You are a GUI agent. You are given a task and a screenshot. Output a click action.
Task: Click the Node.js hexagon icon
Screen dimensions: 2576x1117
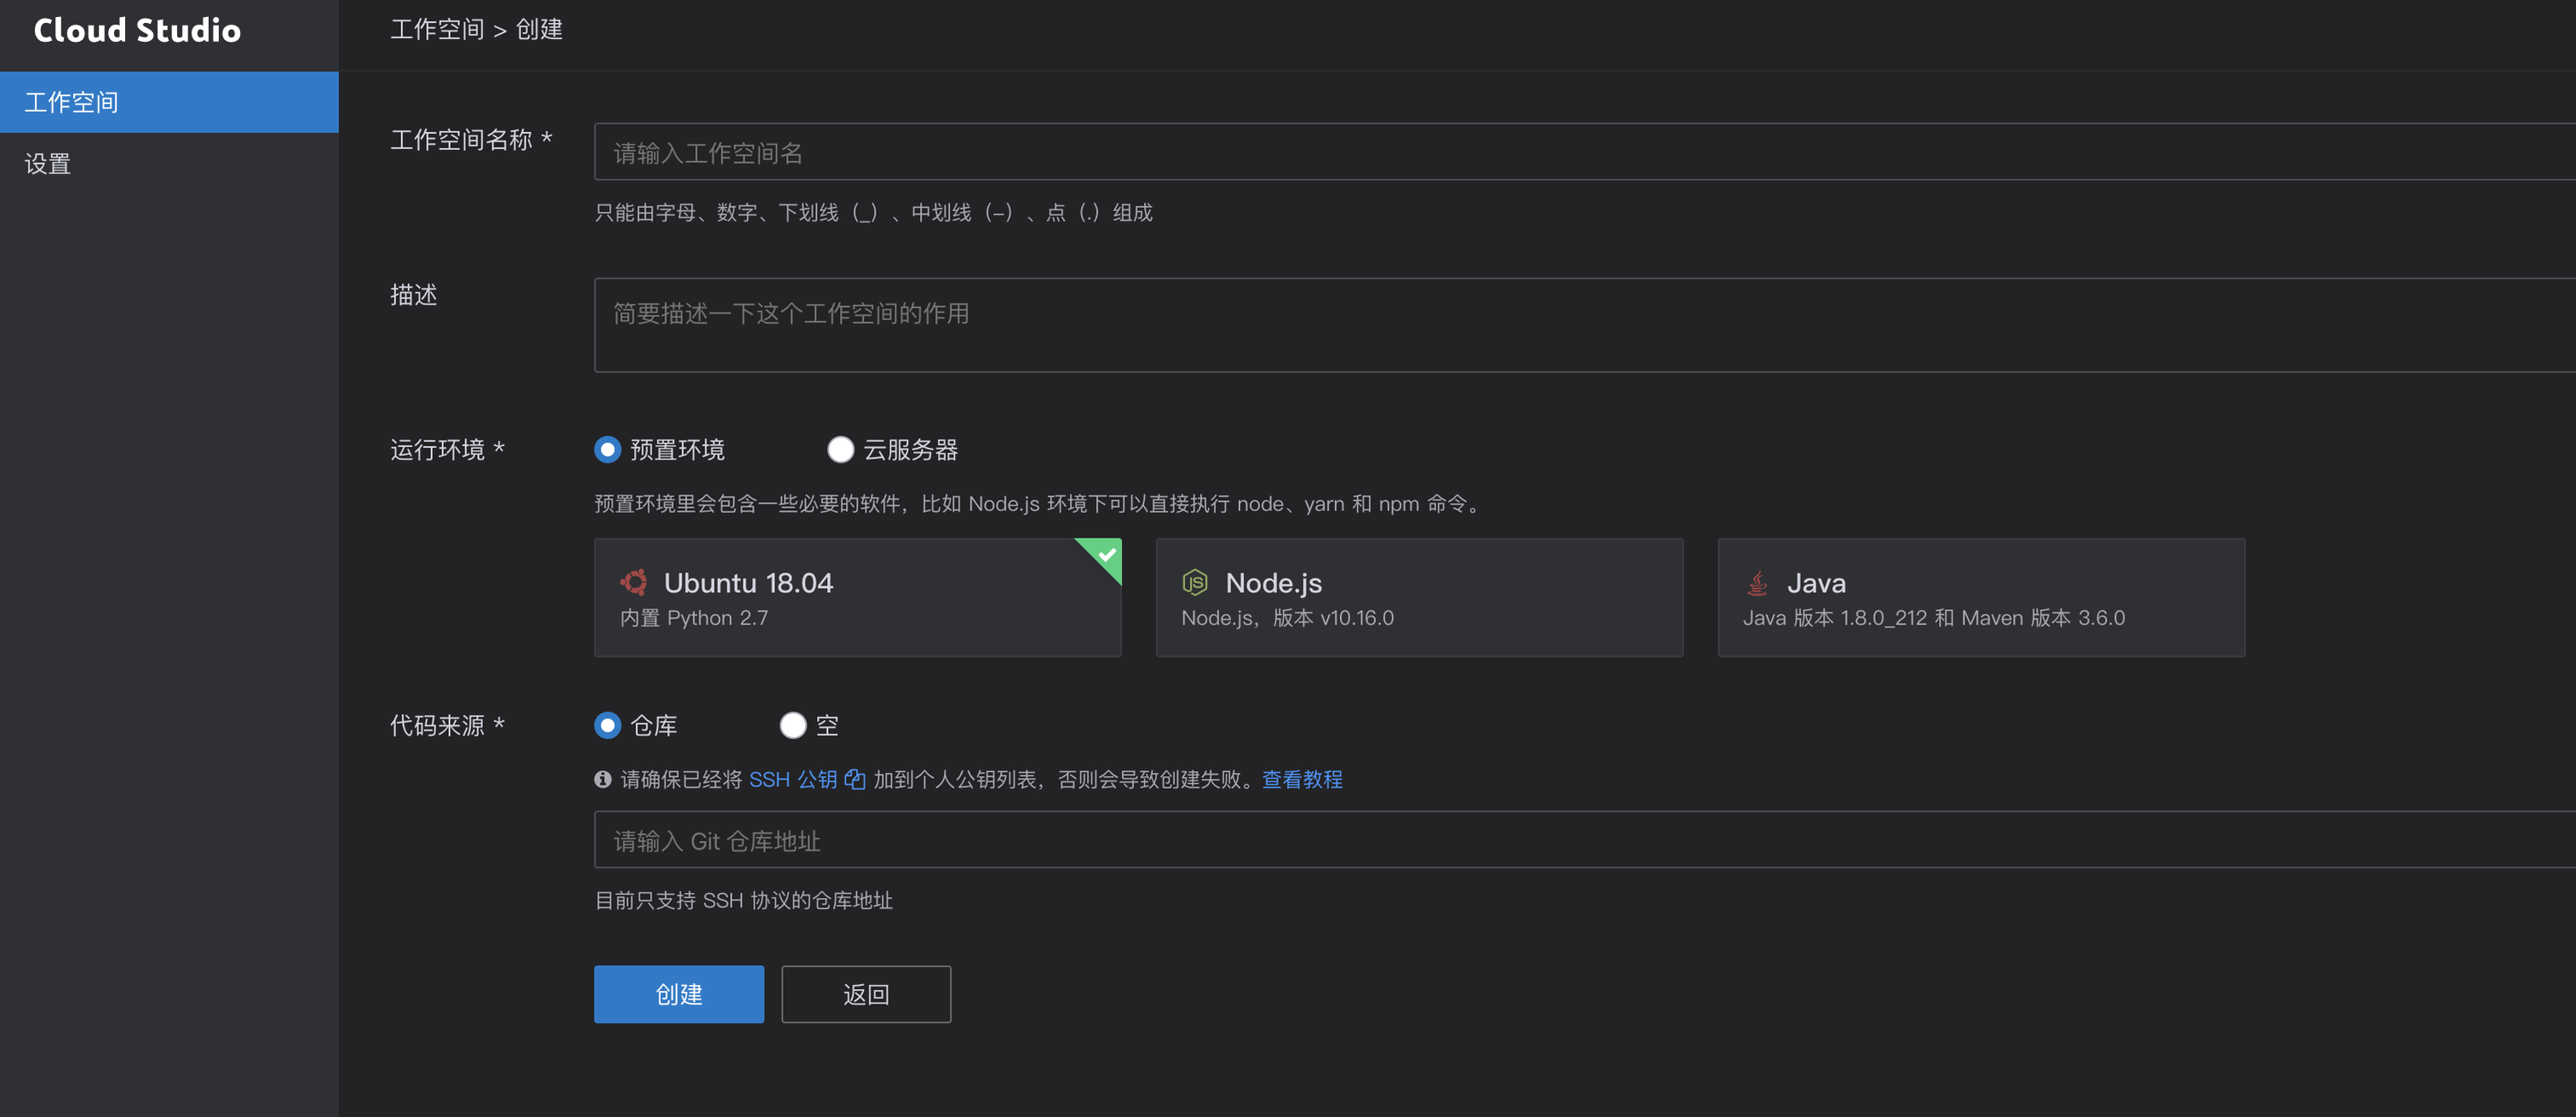click(1195, 582)
